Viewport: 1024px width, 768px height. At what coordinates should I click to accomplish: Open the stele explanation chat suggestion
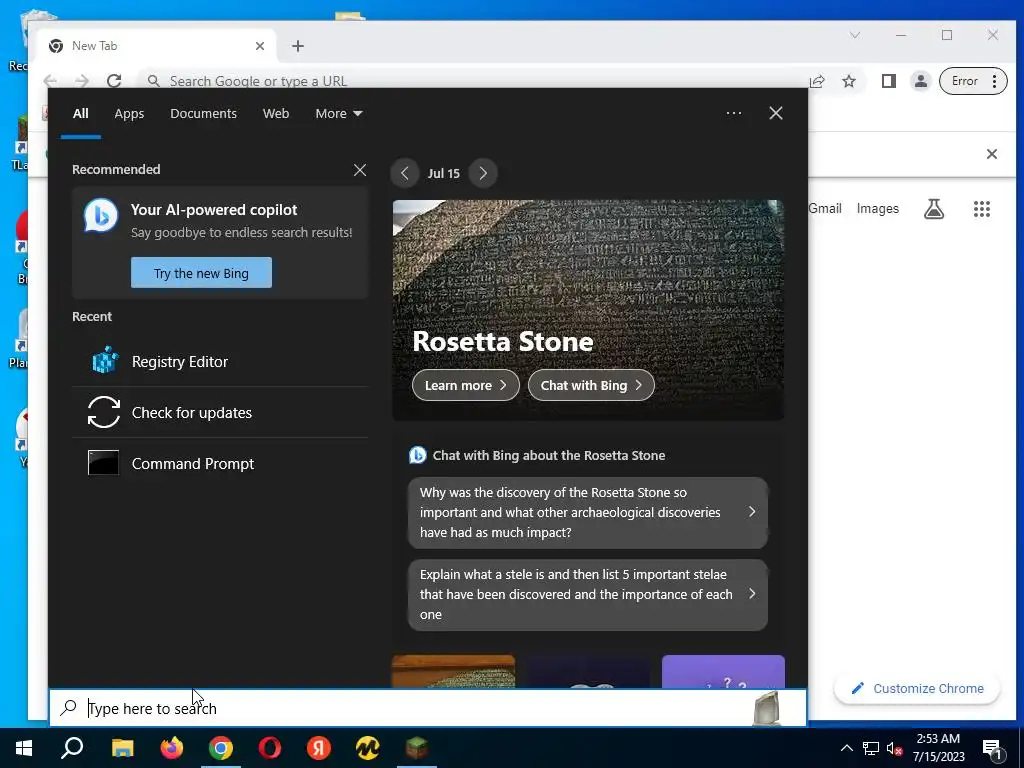588,595
